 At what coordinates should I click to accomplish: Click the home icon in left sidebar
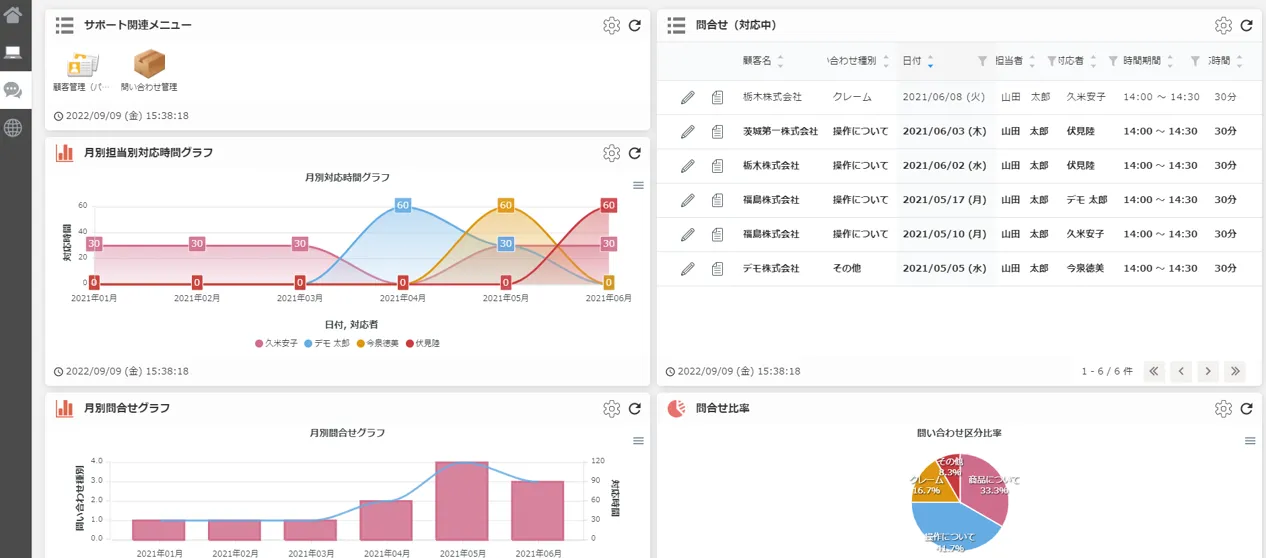[13, 15]
